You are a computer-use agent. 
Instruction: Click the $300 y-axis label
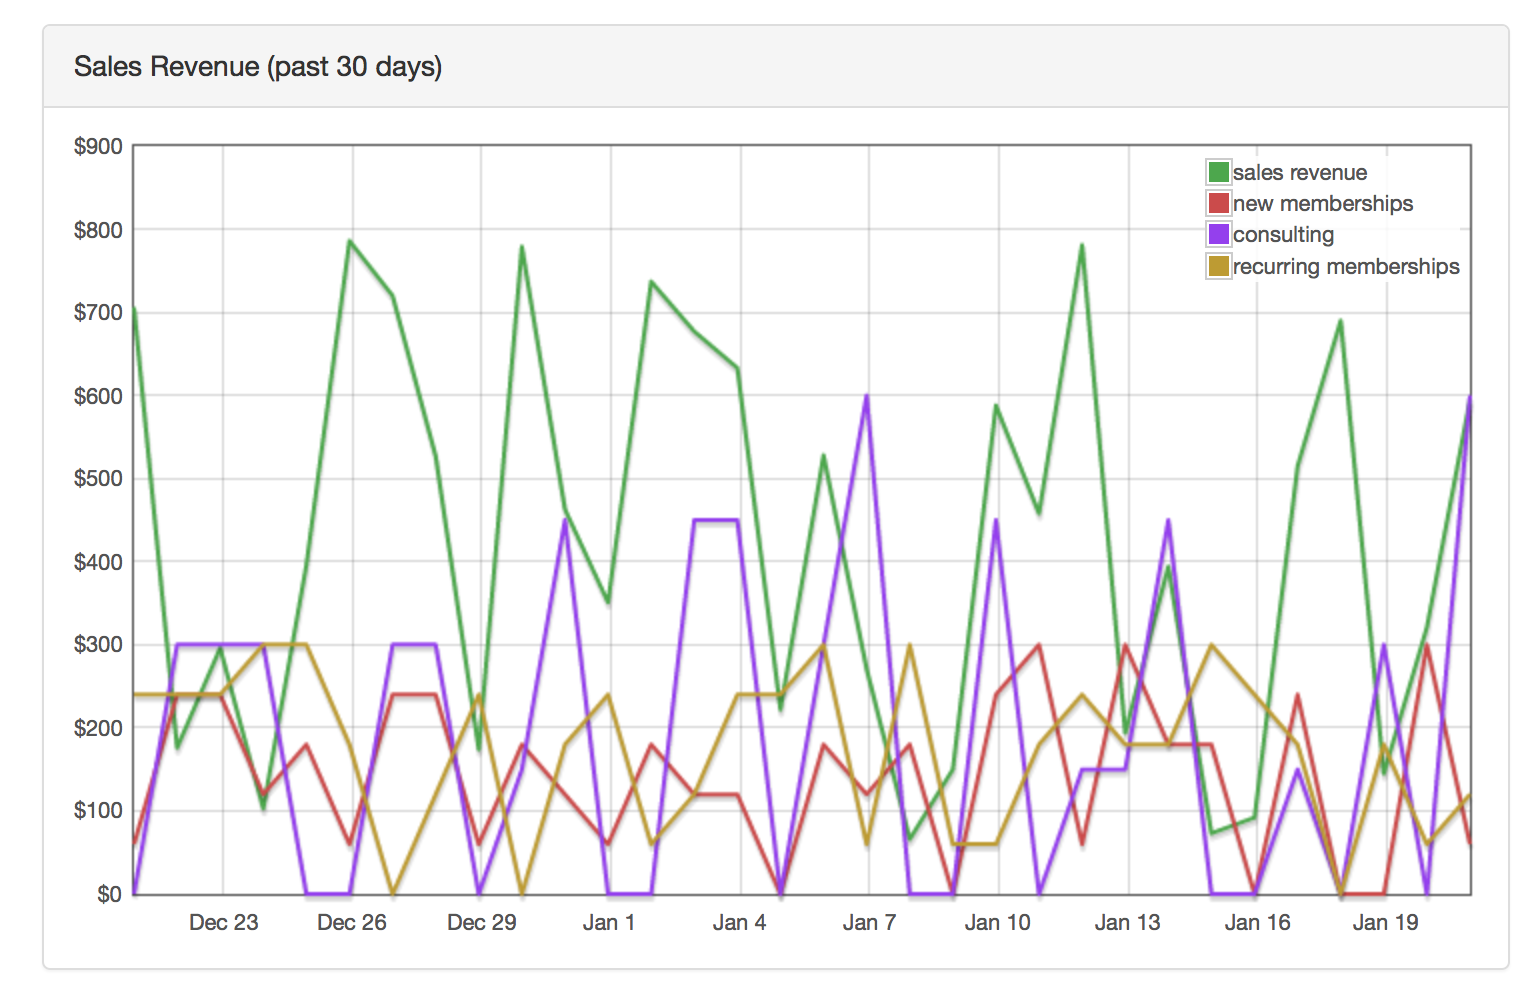click(x=98, y=644)
